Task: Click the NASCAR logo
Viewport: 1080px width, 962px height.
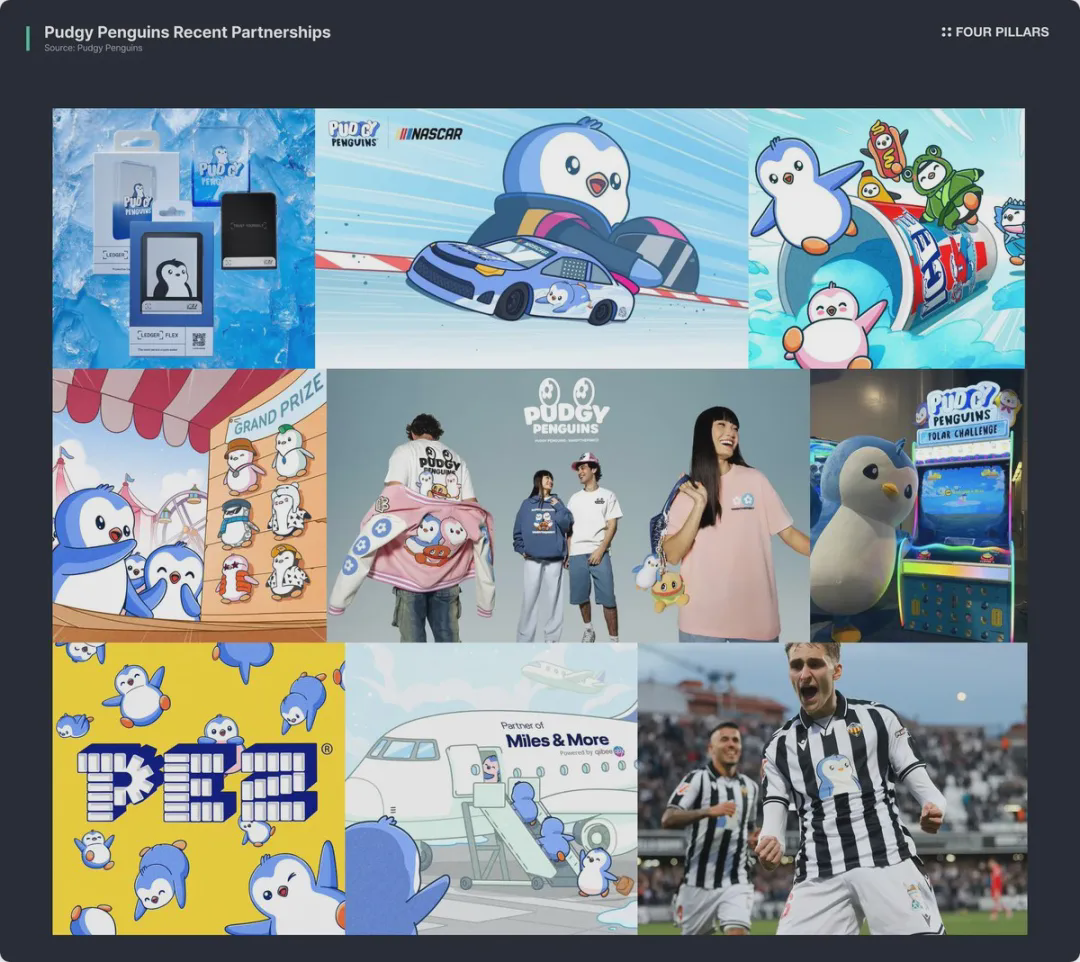Action: 430,134
